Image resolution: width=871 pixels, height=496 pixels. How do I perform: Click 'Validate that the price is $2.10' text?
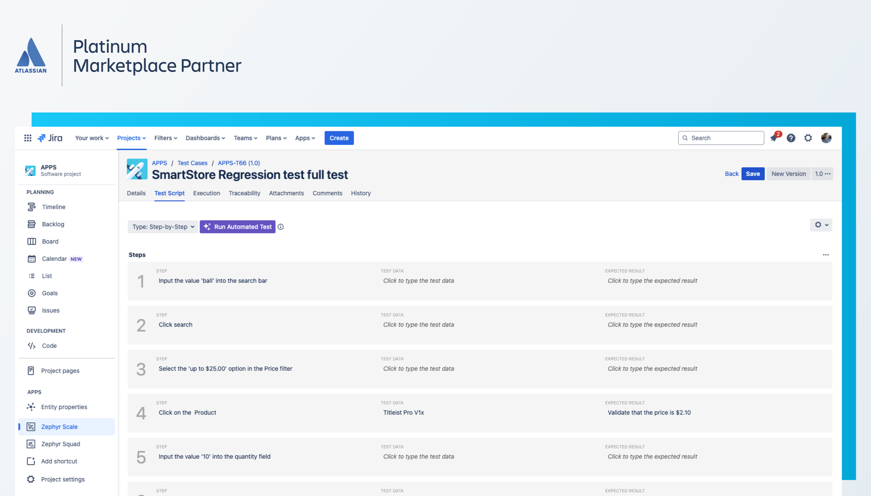pyautogui.click(x=649, y=412)
